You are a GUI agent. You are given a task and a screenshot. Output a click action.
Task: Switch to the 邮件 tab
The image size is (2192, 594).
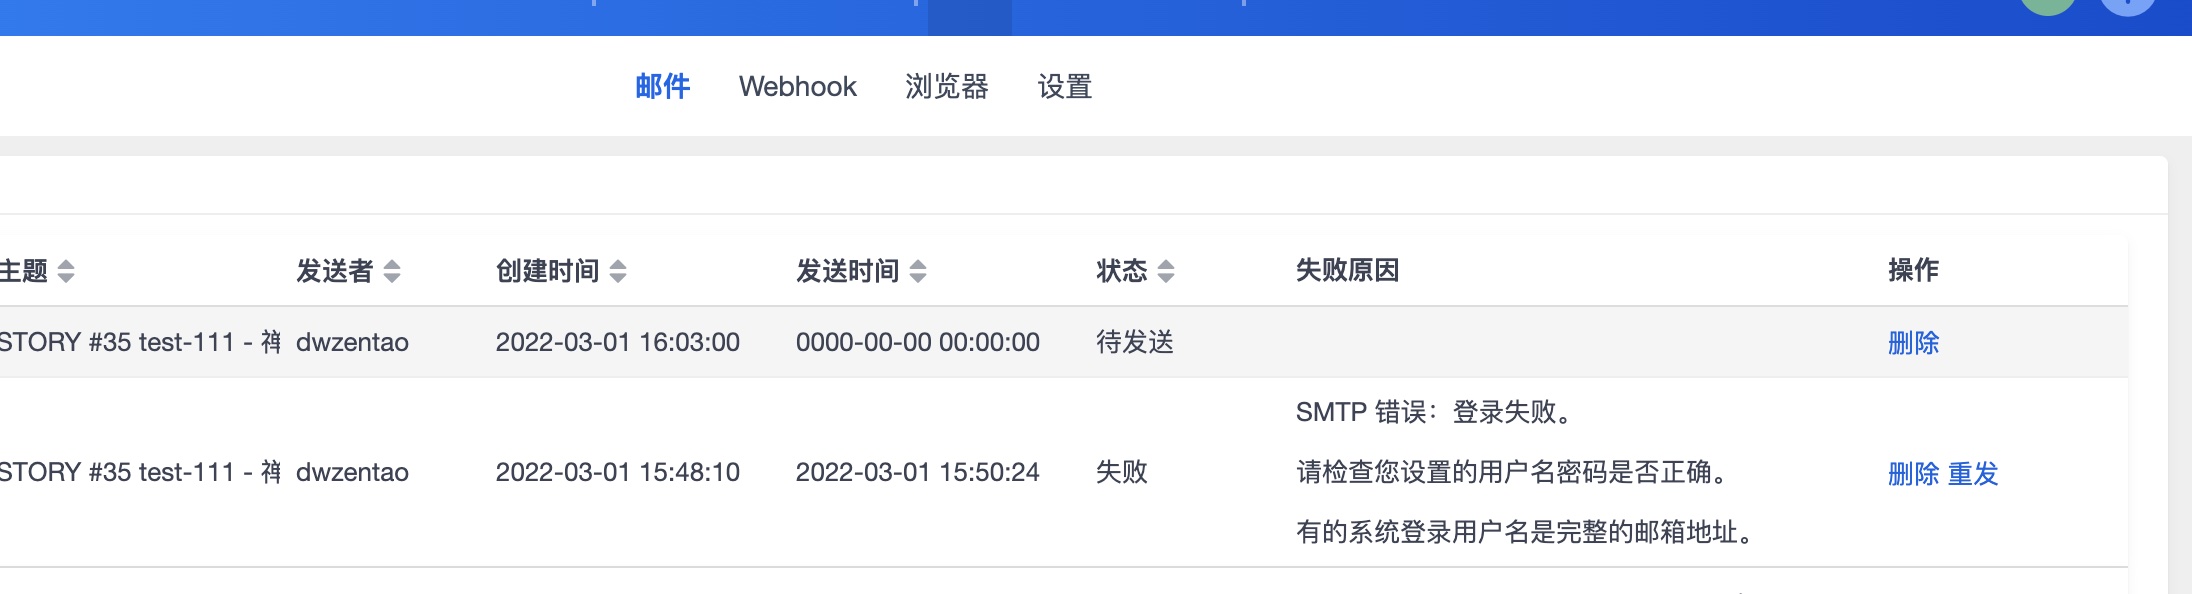pos(662,87)
